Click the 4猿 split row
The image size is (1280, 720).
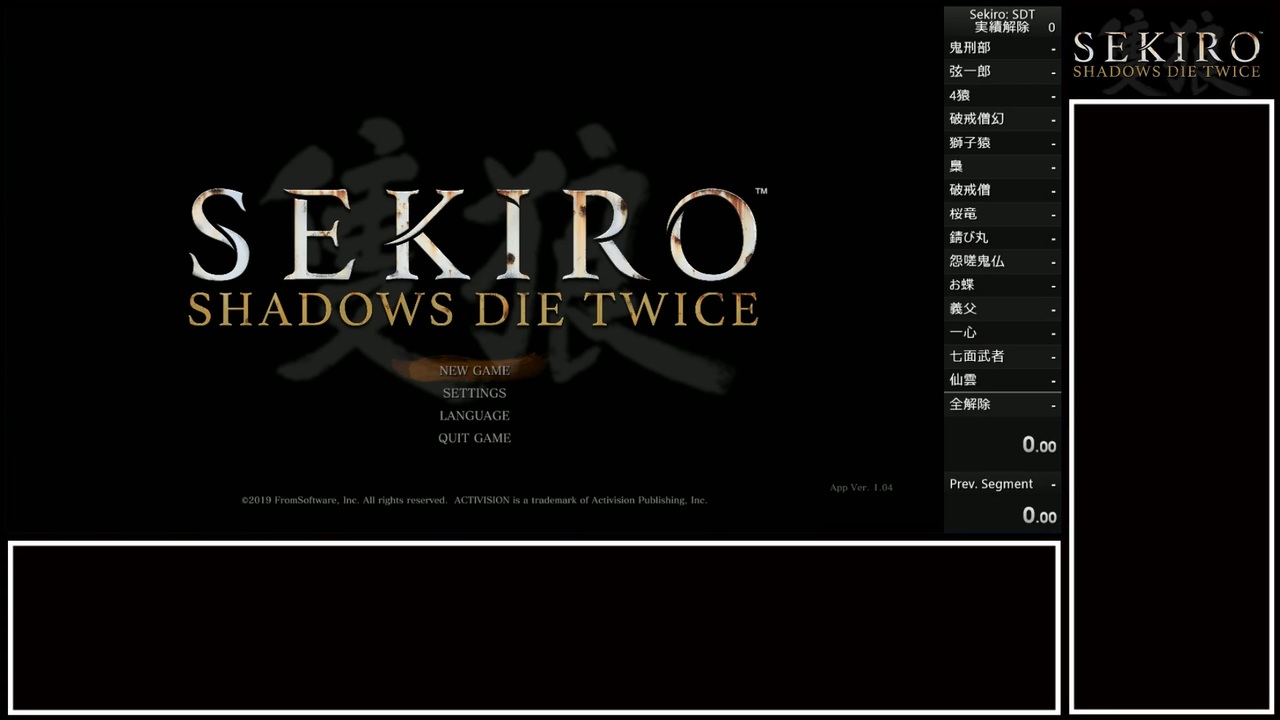tap(1002, 95)
